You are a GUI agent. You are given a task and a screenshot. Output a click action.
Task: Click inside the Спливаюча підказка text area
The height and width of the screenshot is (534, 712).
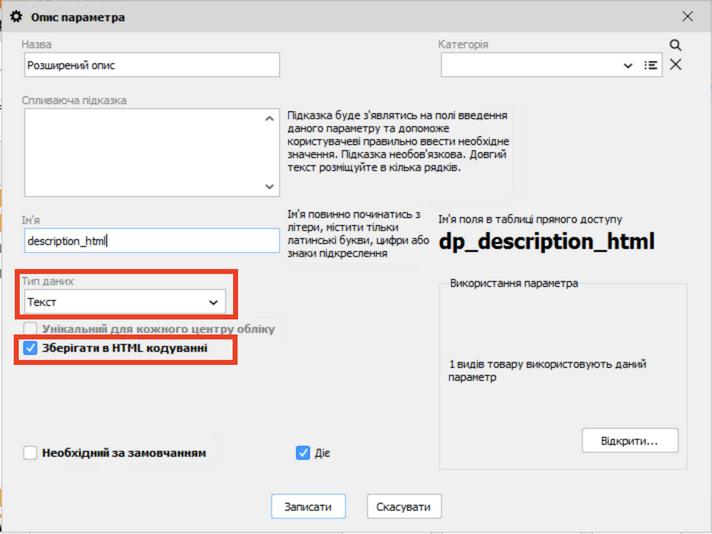point(140,152)
